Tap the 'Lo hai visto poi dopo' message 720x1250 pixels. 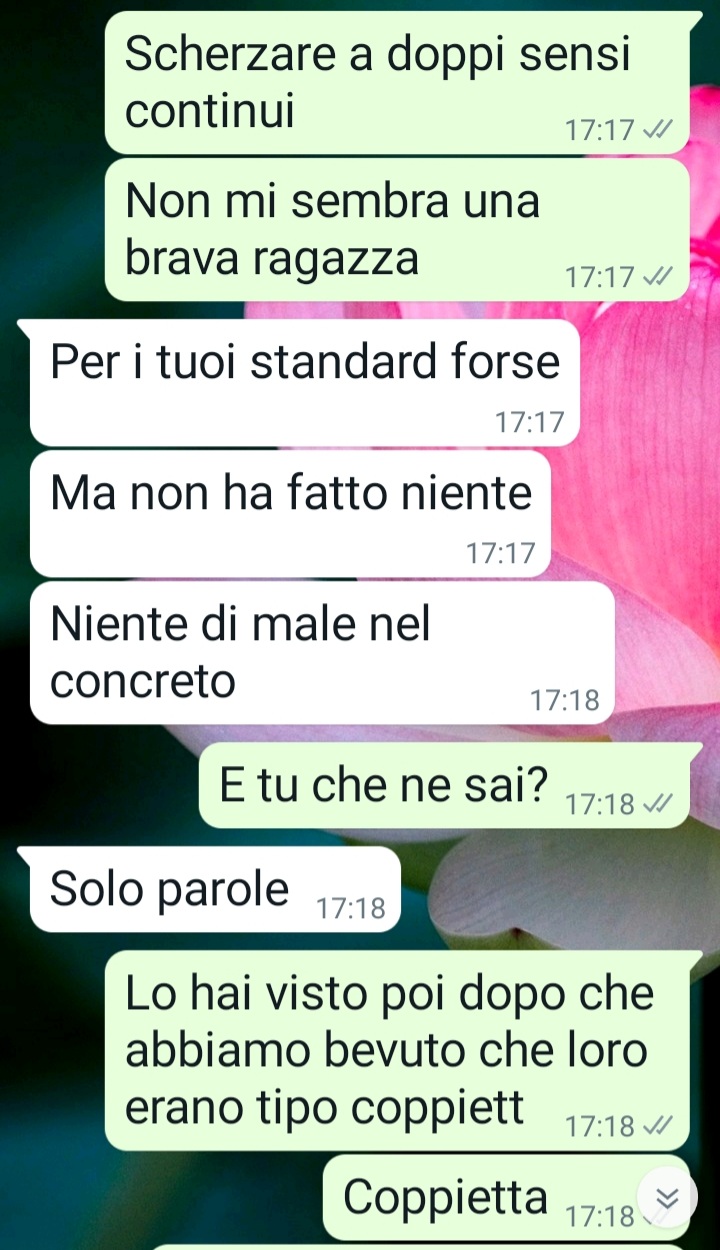click(x=397, y=1050)
